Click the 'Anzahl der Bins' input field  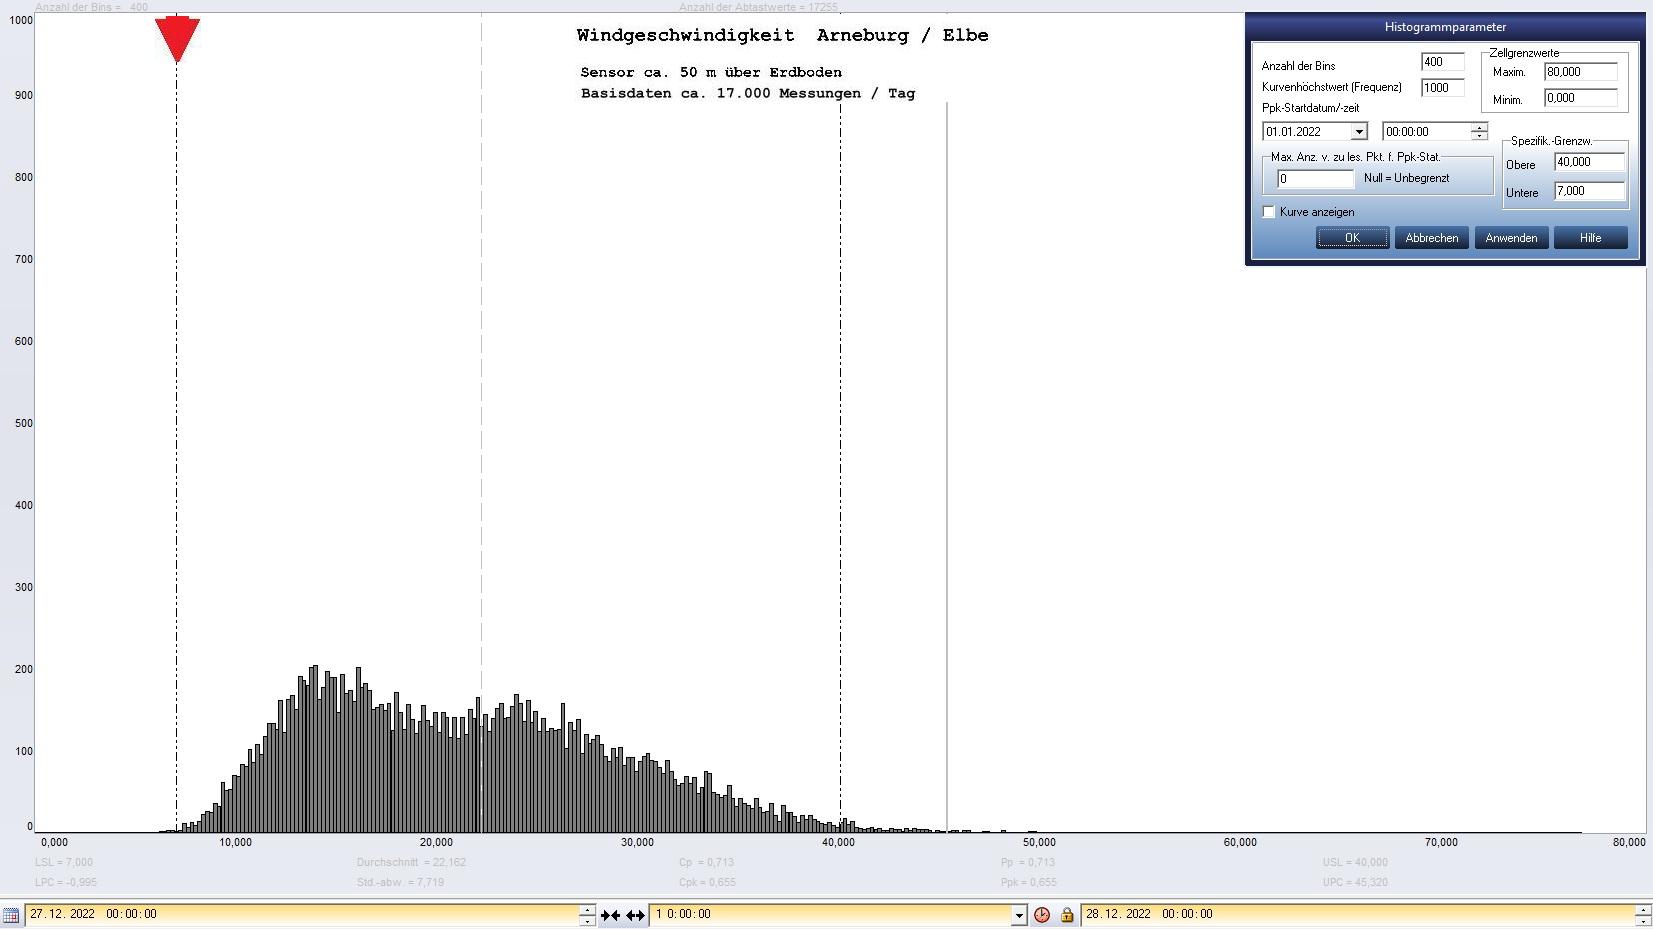click(x=1441, y=62)
